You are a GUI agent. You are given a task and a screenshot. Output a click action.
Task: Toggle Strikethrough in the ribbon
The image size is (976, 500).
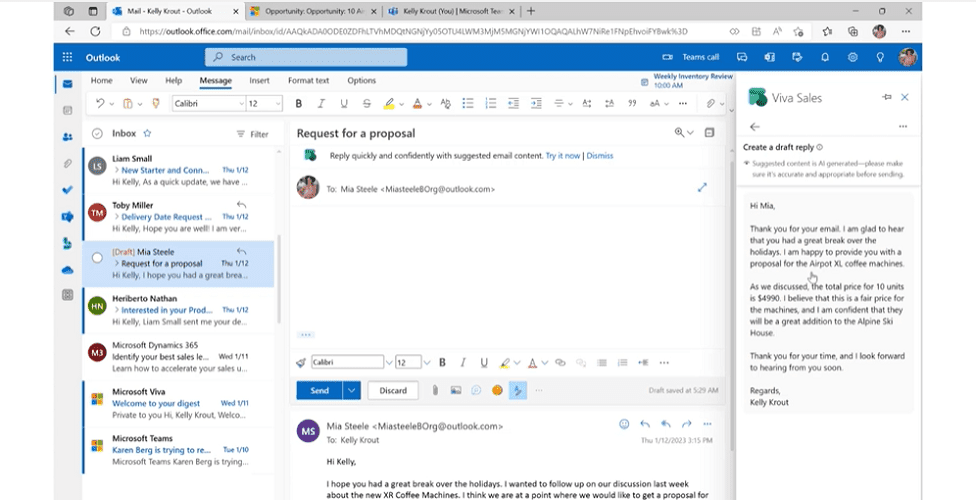pos(367,104)
